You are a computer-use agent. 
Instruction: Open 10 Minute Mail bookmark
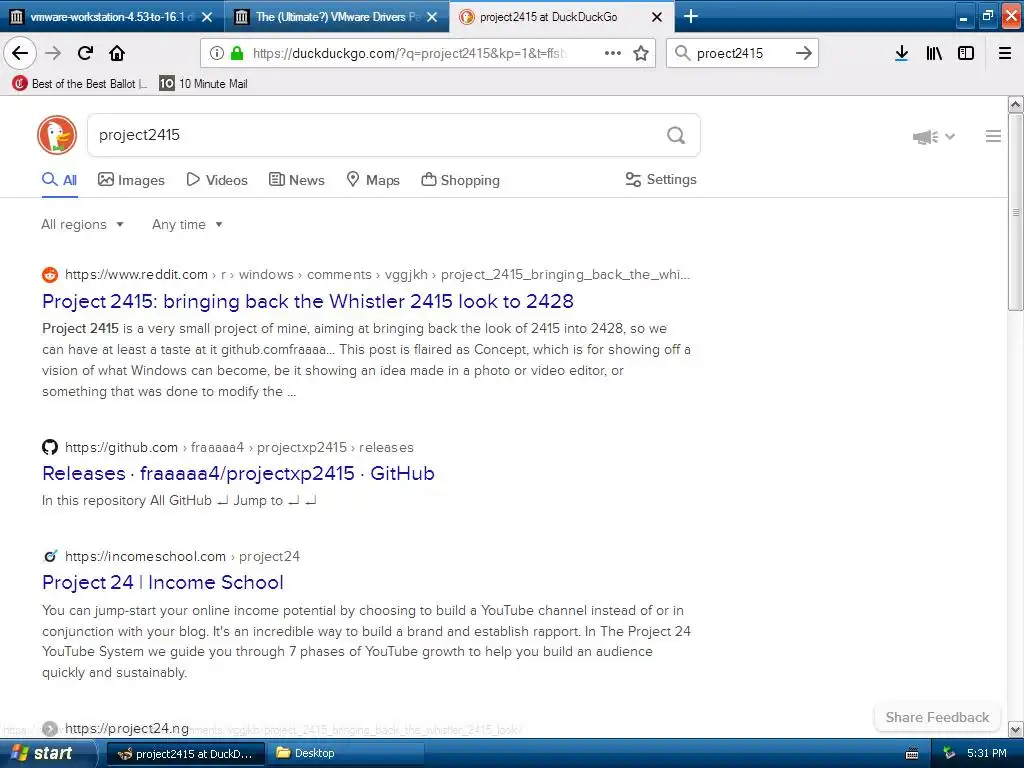coord(204,84)
